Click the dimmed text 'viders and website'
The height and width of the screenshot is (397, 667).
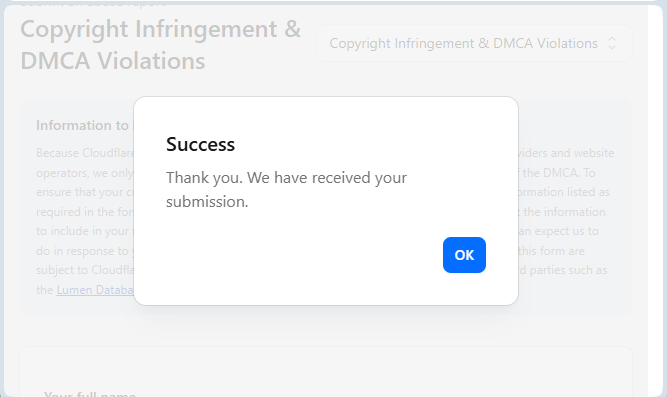click(566, 153)
